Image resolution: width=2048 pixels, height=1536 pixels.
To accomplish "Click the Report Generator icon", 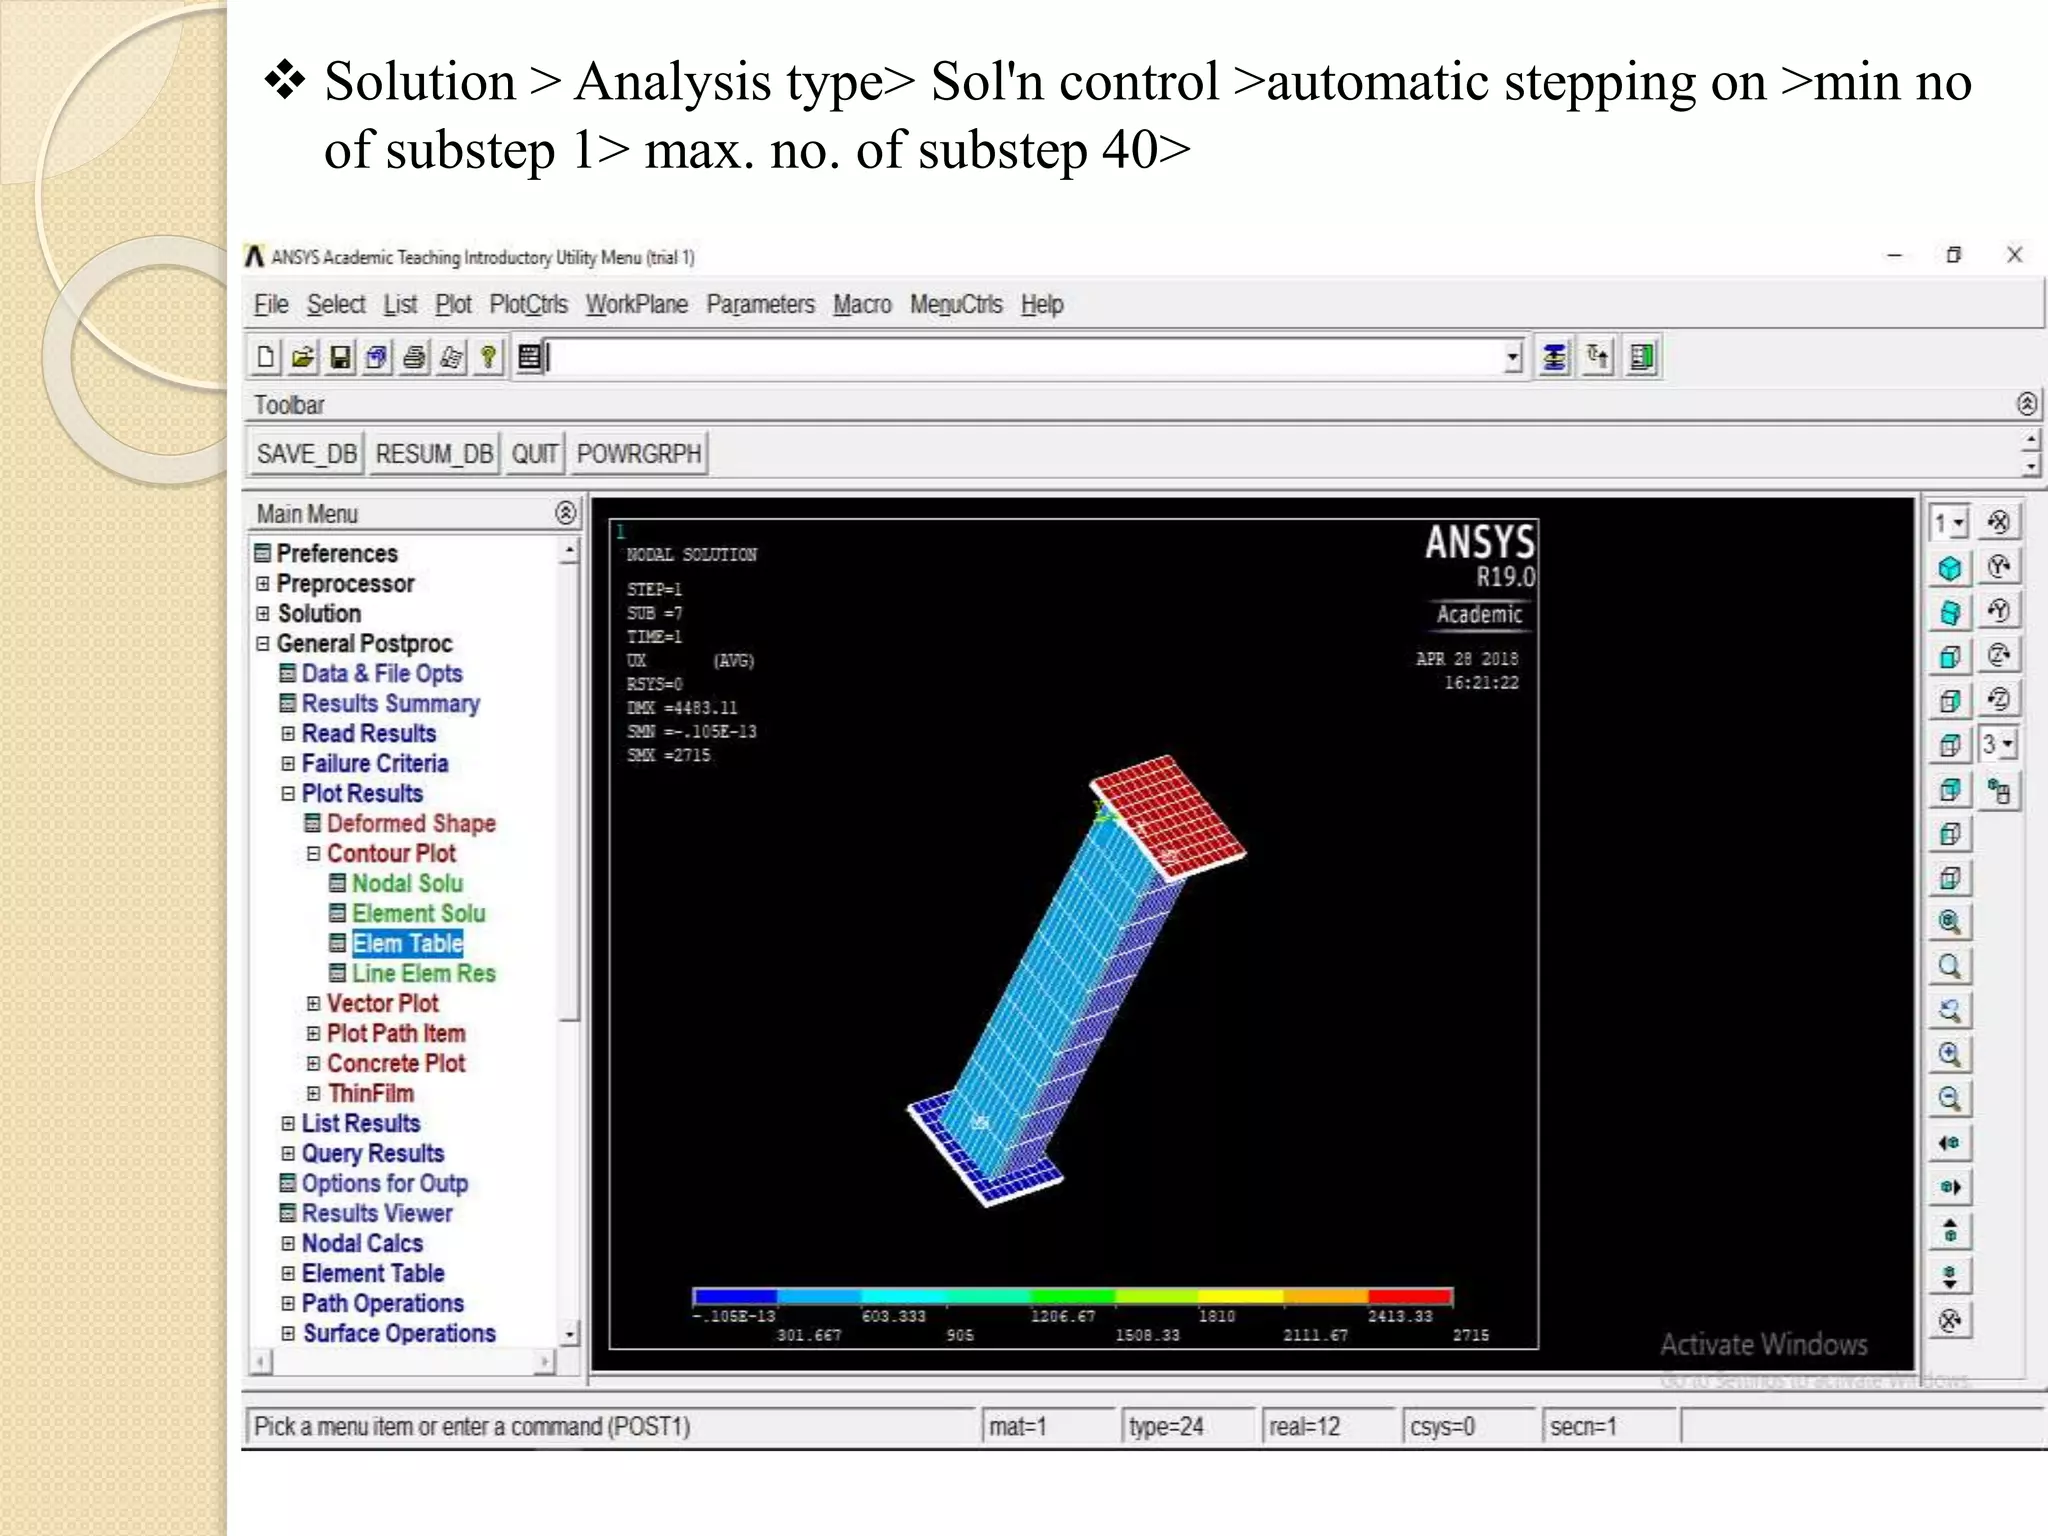I will (x=451, y=357).
